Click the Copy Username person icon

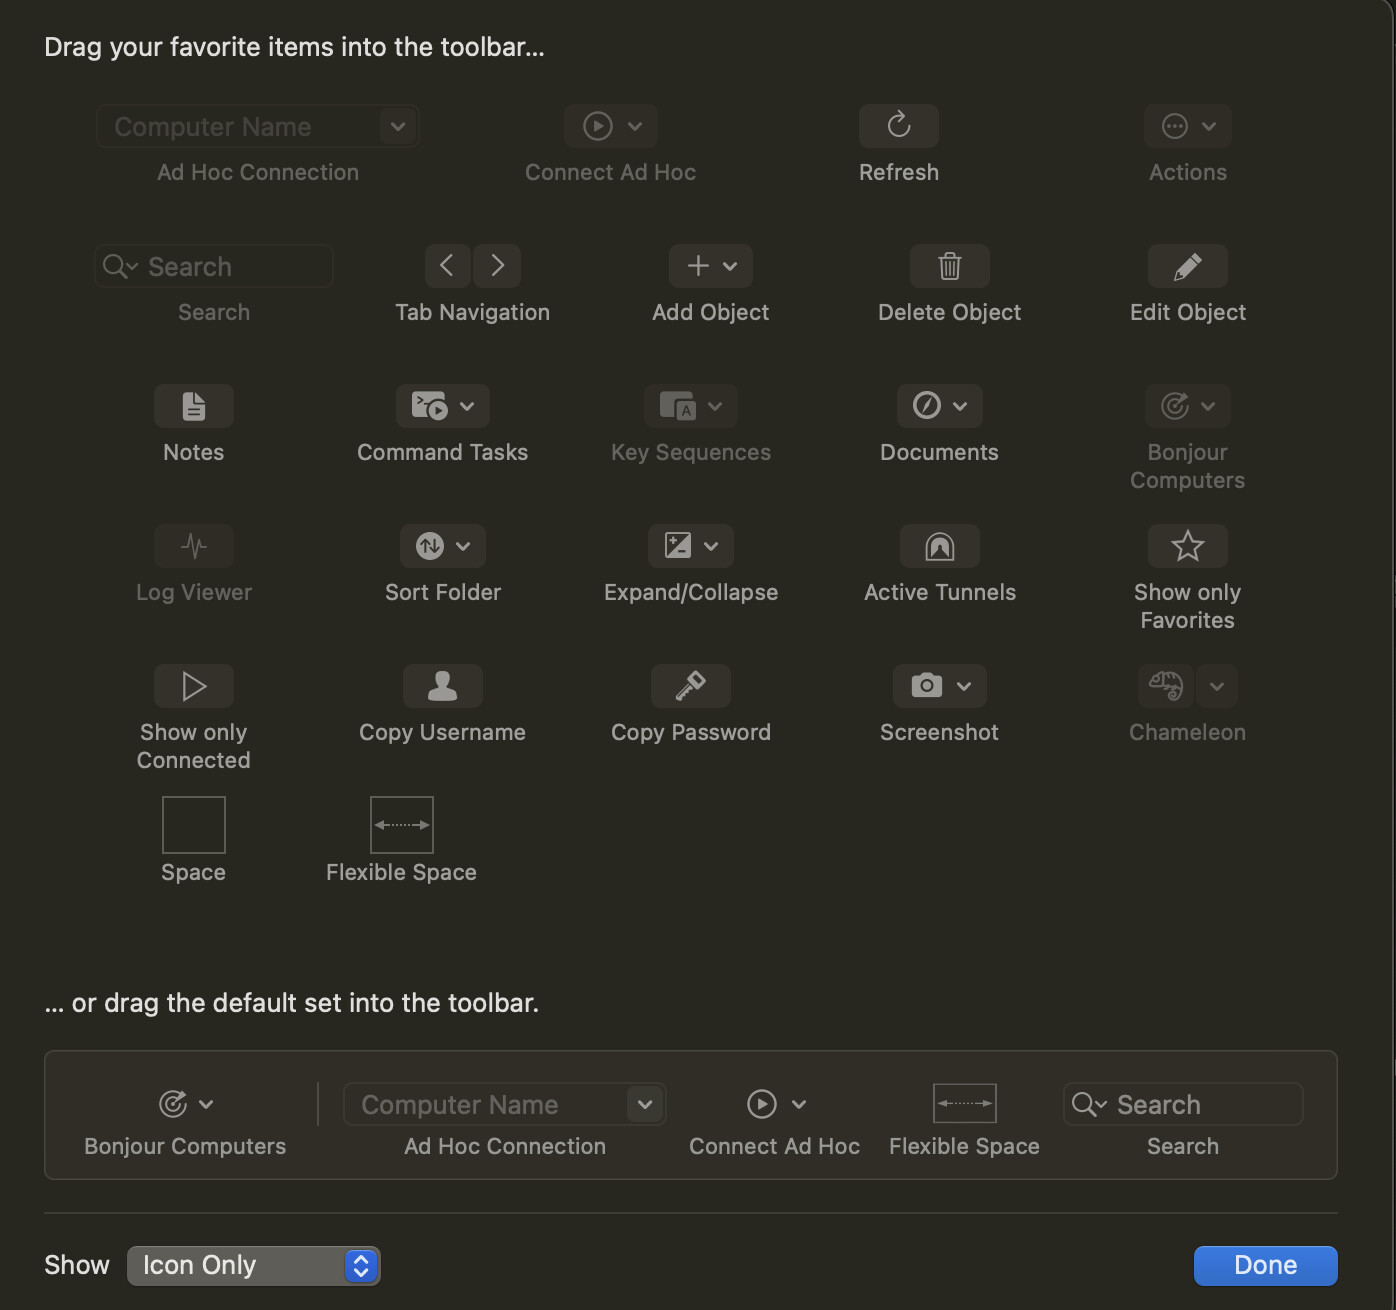point(442,686)
